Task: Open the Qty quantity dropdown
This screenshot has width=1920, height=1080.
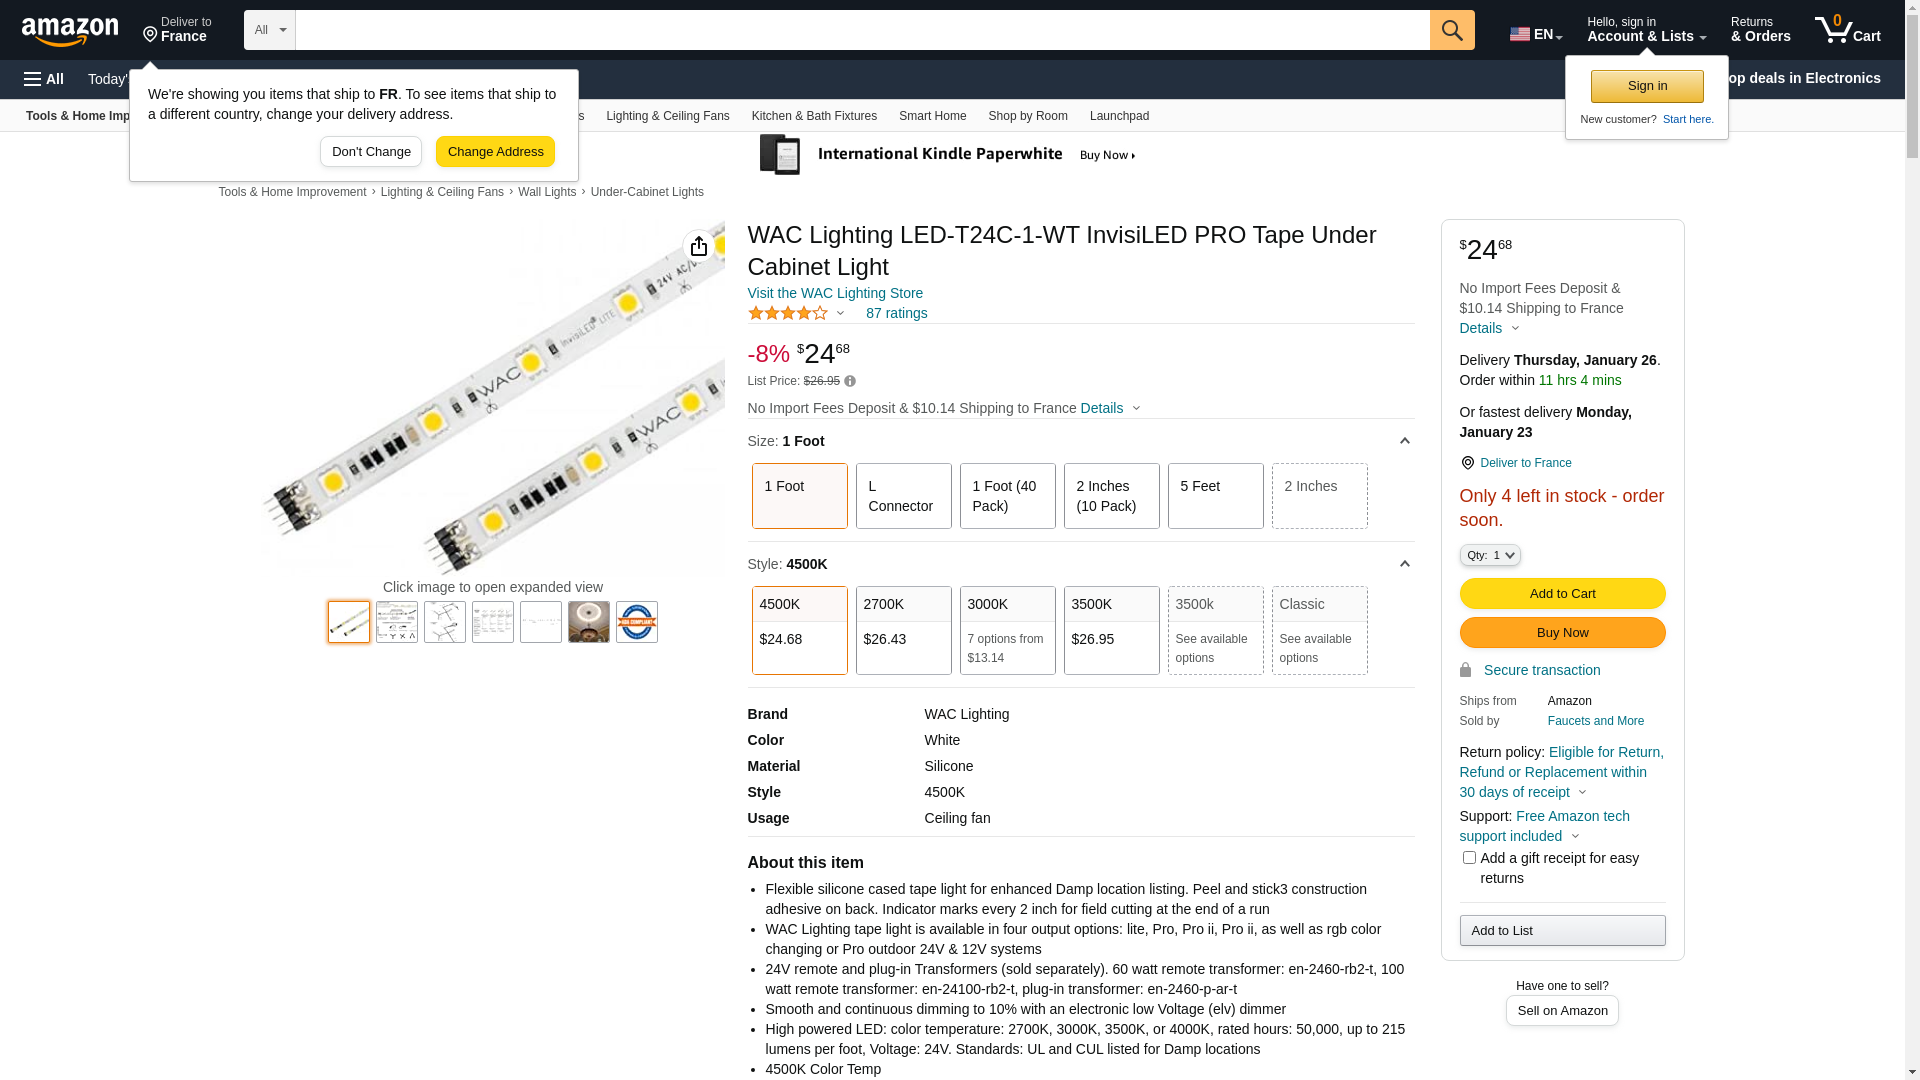Action: [1489, 555]
